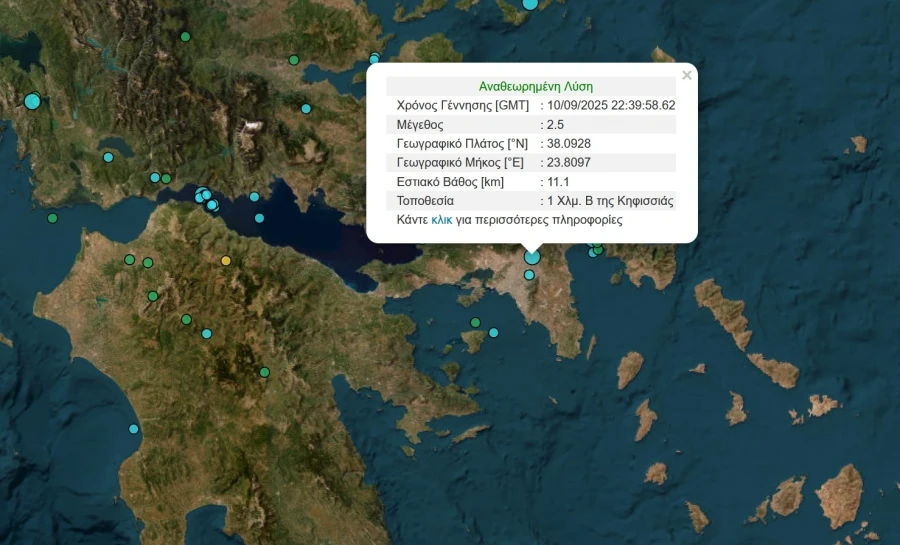Select the large cyan marker on the far west coast
900x545 pixels.
click(x=32, y=101)
